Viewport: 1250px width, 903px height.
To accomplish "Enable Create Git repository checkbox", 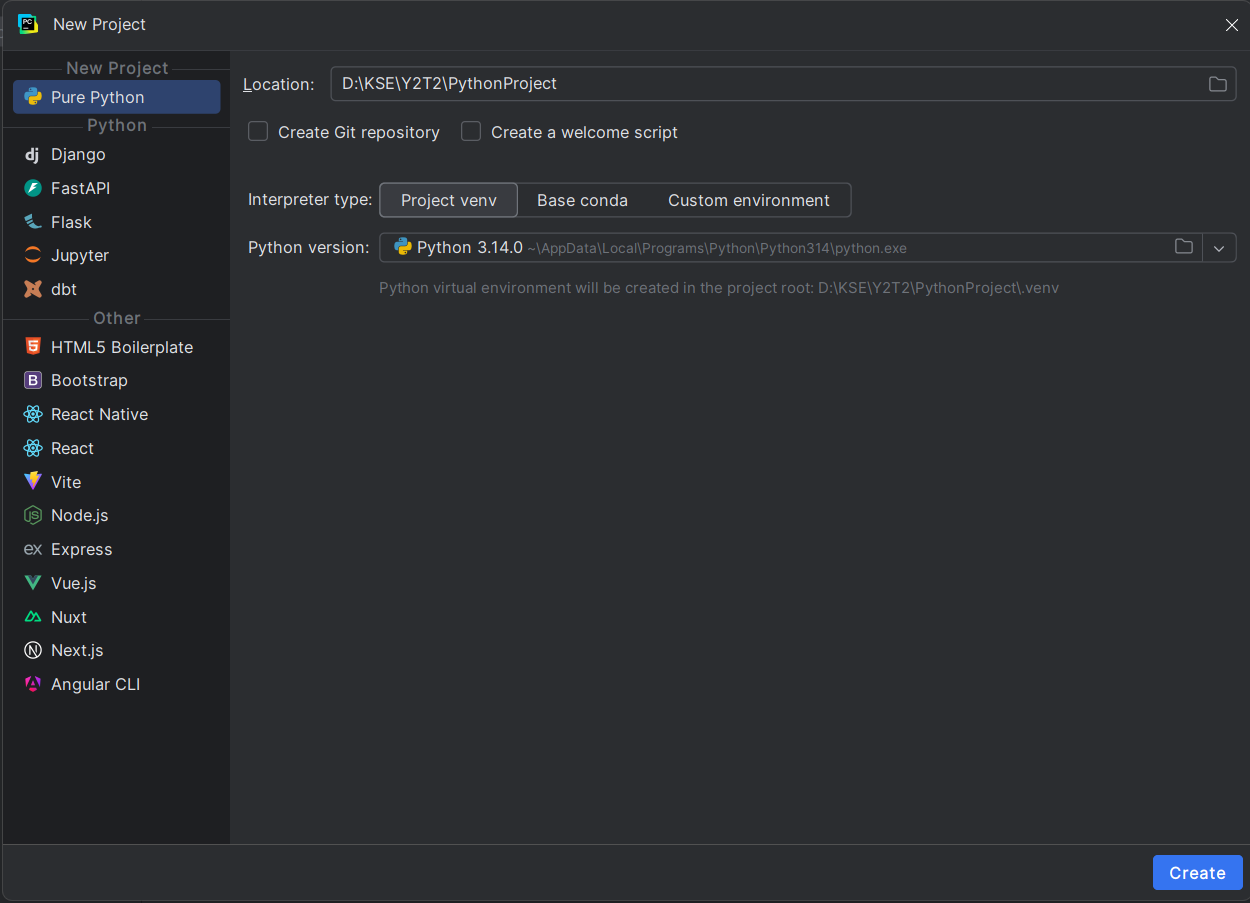I will coord(258,132).
